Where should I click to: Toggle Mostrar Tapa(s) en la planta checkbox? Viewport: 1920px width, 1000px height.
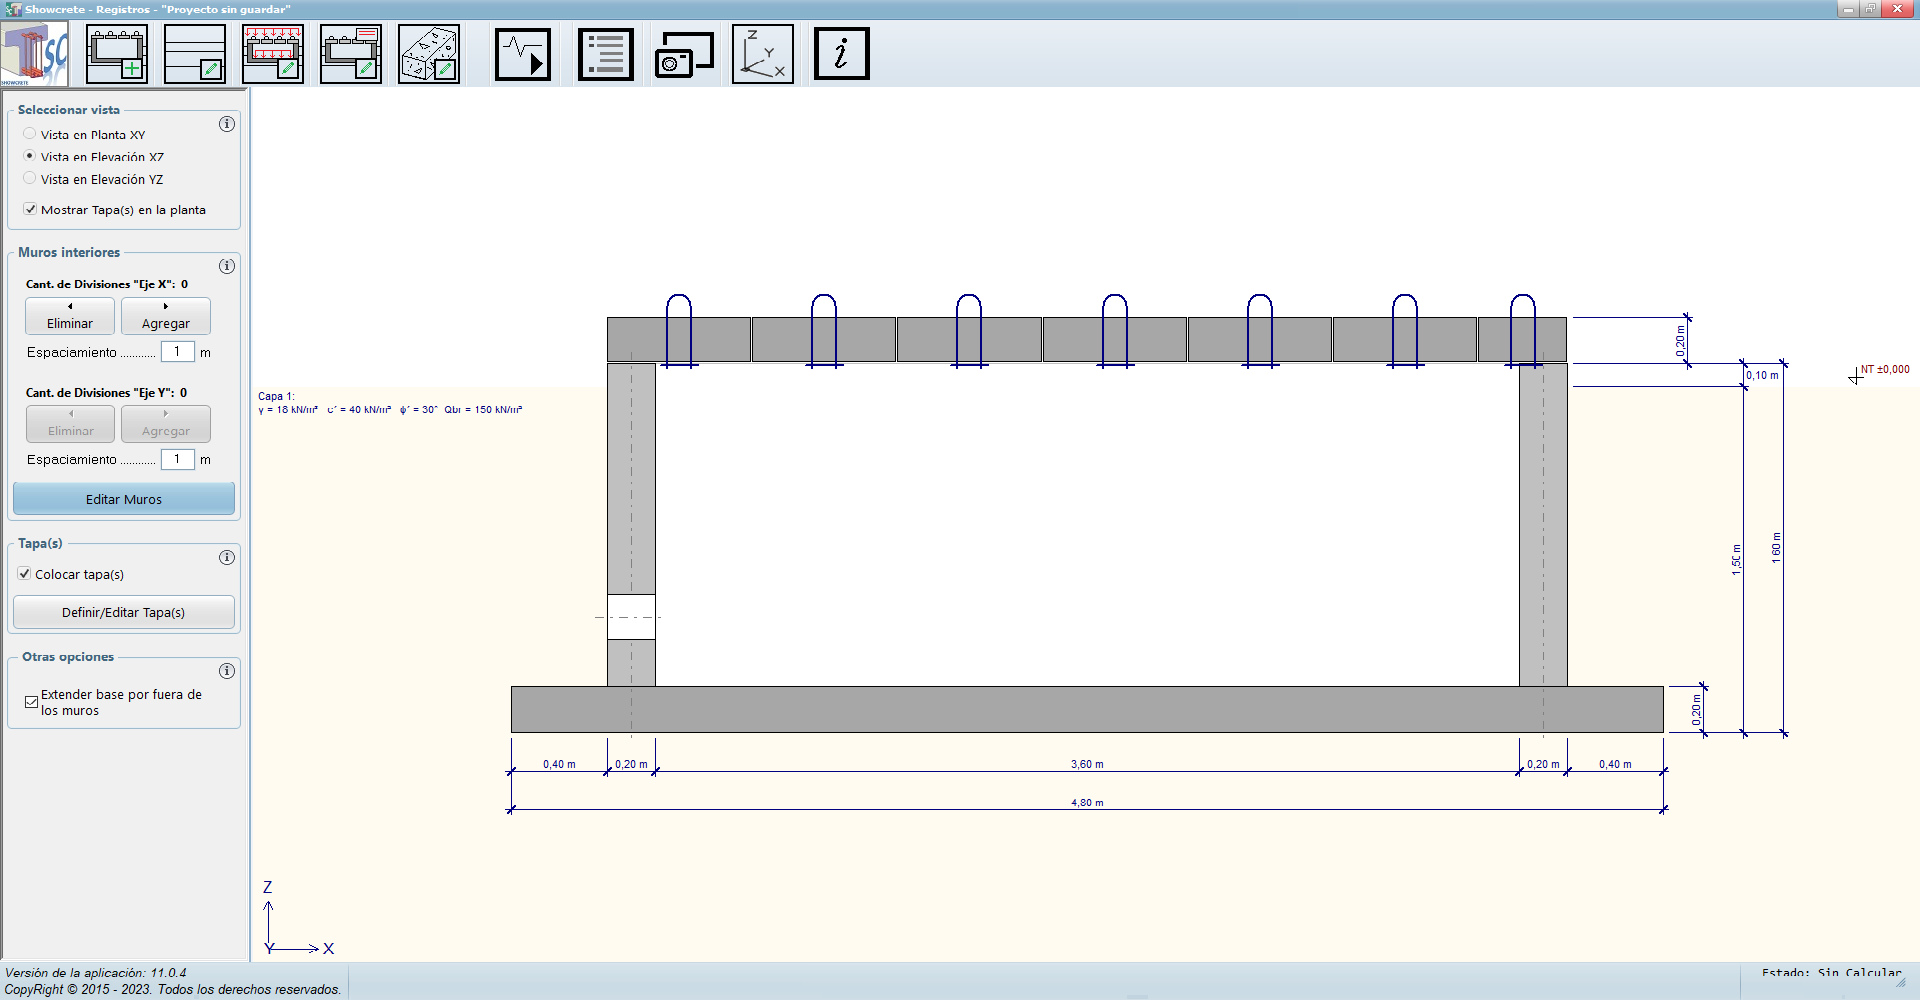(31, 210)
